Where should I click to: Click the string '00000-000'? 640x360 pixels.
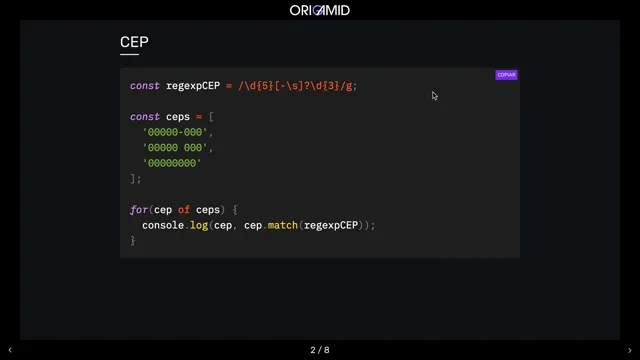point(175,132)
